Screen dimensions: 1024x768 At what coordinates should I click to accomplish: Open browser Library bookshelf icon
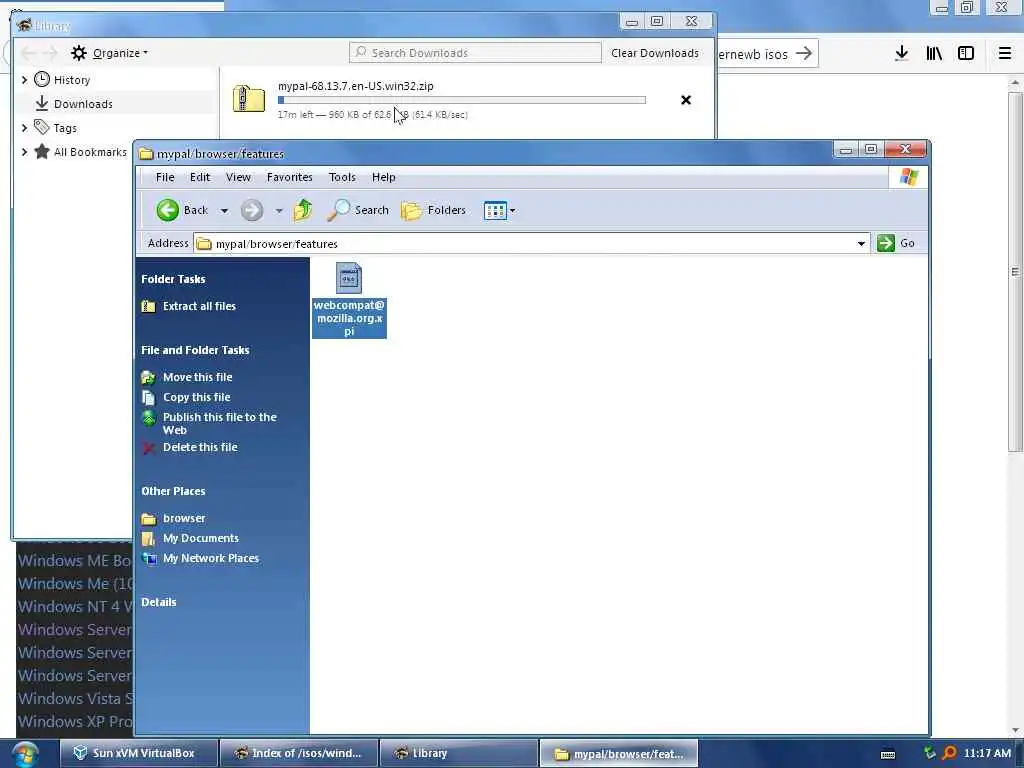(934, 54)
